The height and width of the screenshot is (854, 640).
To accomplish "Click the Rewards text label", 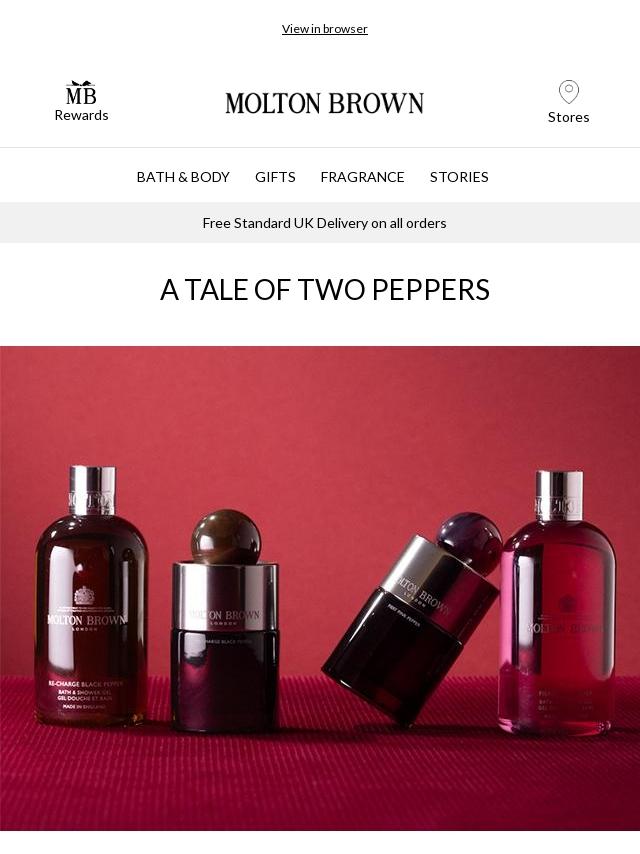I will coord(81,115).
